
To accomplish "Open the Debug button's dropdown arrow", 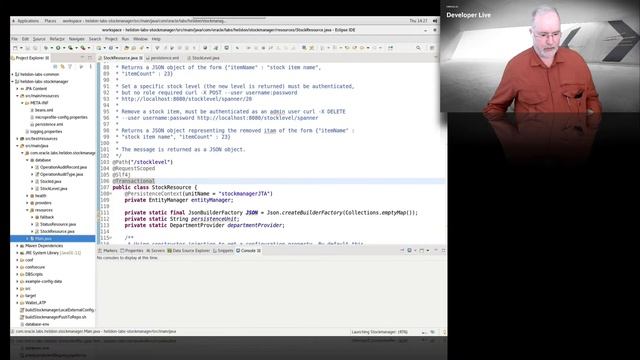I will (51, 48).
